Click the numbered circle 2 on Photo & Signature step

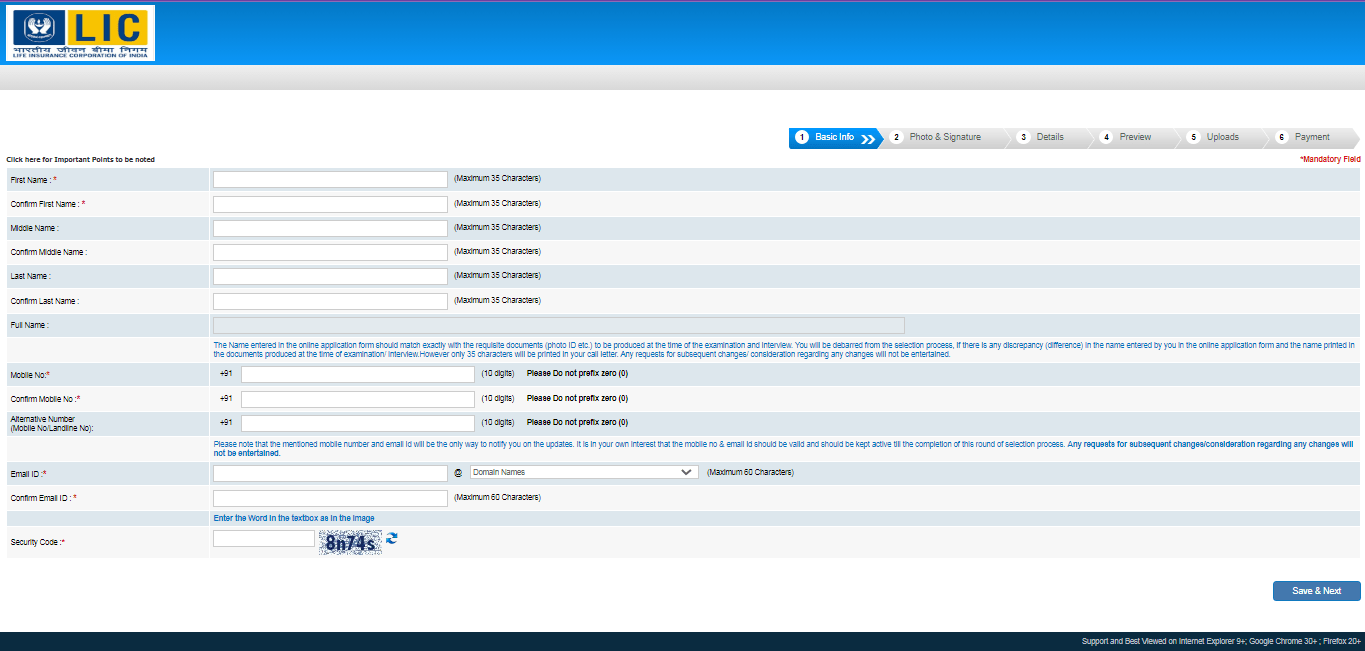click(x=895, y=137)
